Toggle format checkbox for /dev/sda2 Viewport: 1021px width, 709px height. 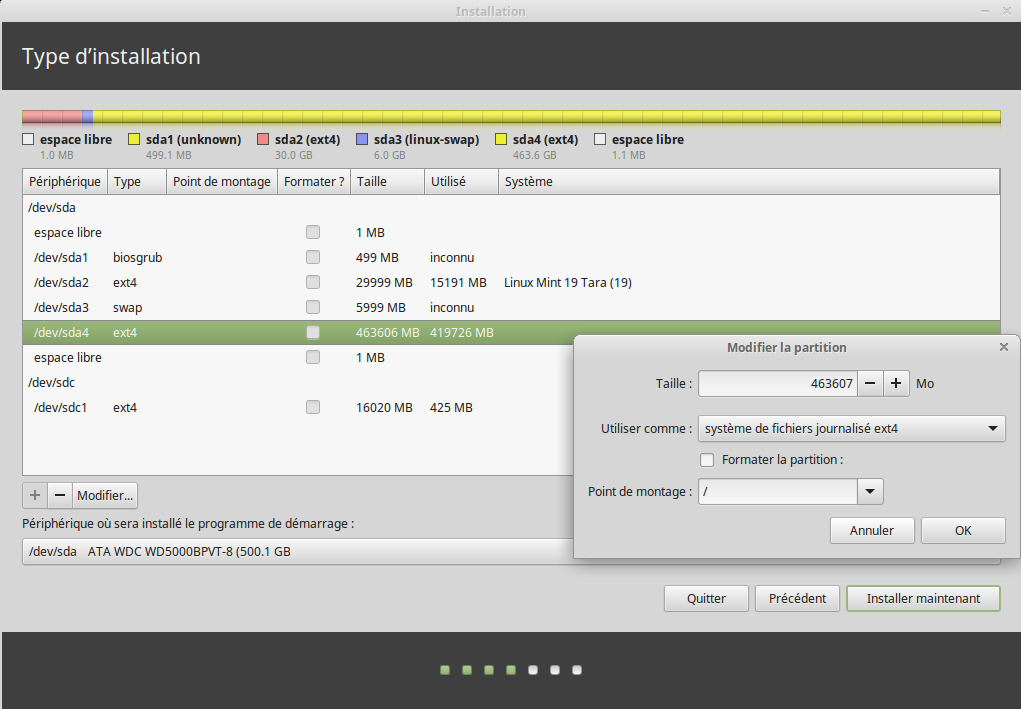313,282
